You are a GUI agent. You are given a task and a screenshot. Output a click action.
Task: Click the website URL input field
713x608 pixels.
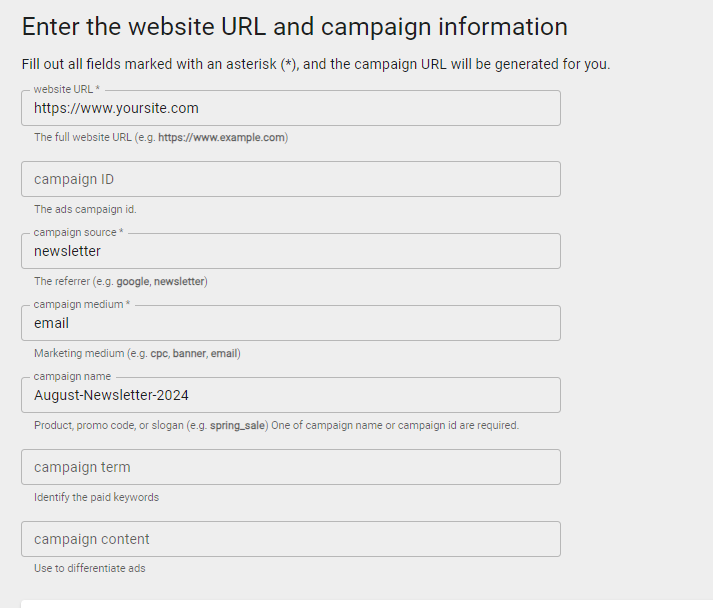pos(290,108)
